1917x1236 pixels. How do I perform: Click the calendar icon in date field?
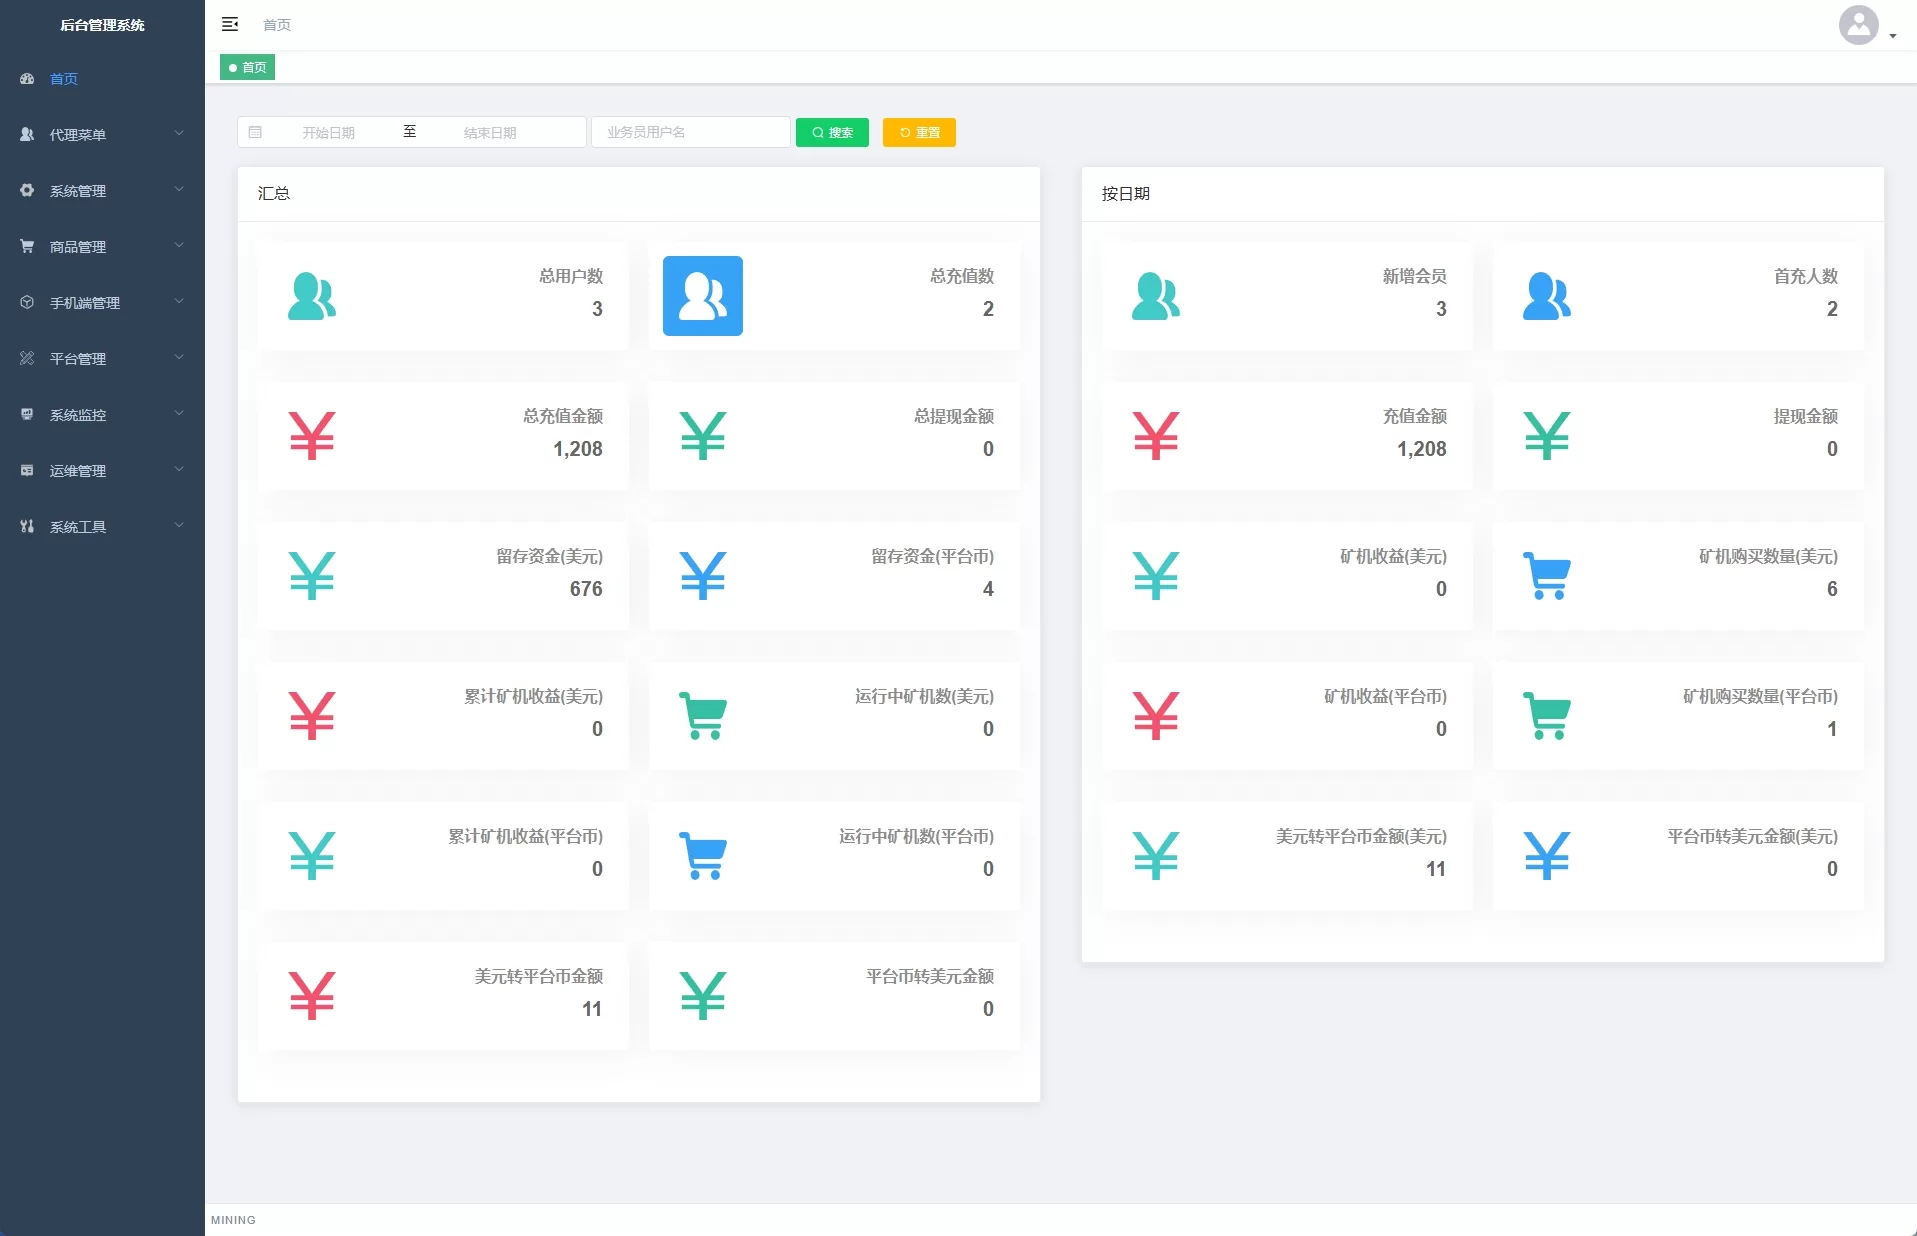[x=255, y=132]
